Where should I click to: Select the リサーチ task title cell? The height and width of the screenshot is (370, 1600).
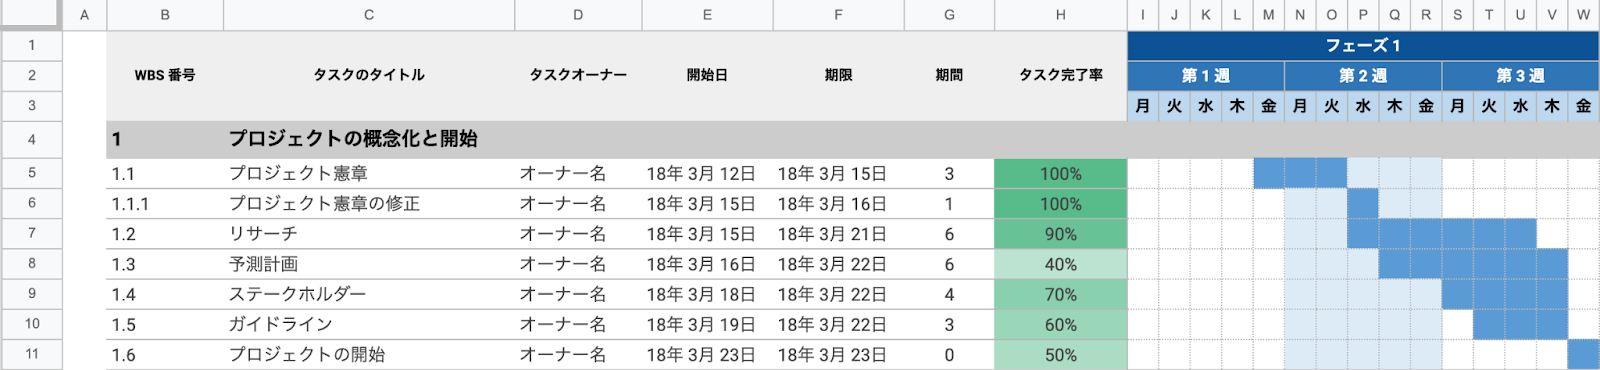tap(369, 234)
